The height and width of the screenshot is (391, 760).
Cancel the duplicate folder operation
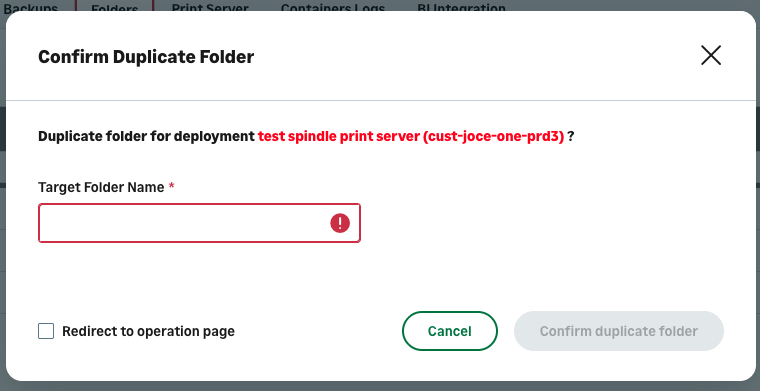[x=449, y=331]
